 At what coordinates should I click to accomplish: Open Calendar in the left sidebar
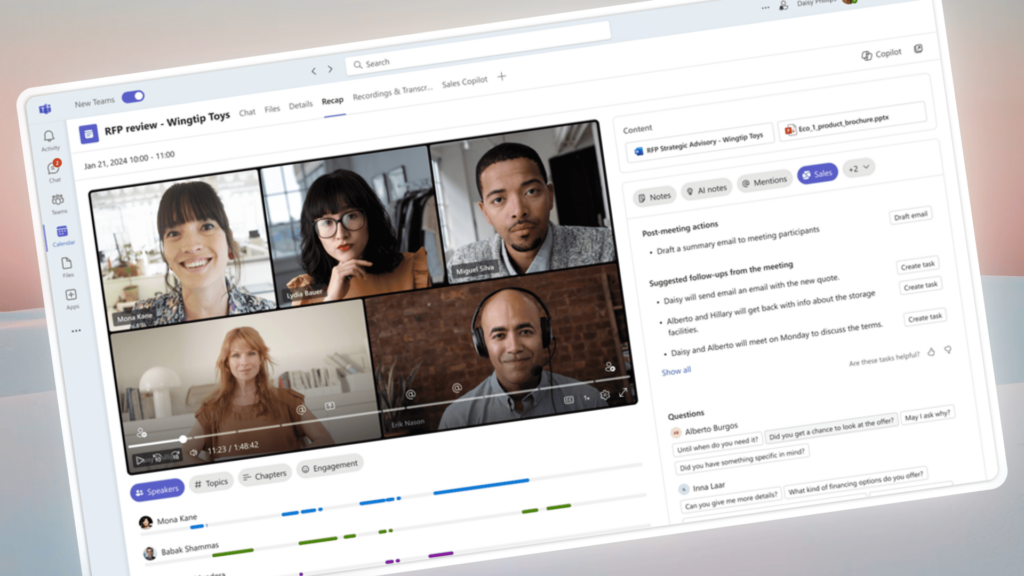(x=63, y=235)
